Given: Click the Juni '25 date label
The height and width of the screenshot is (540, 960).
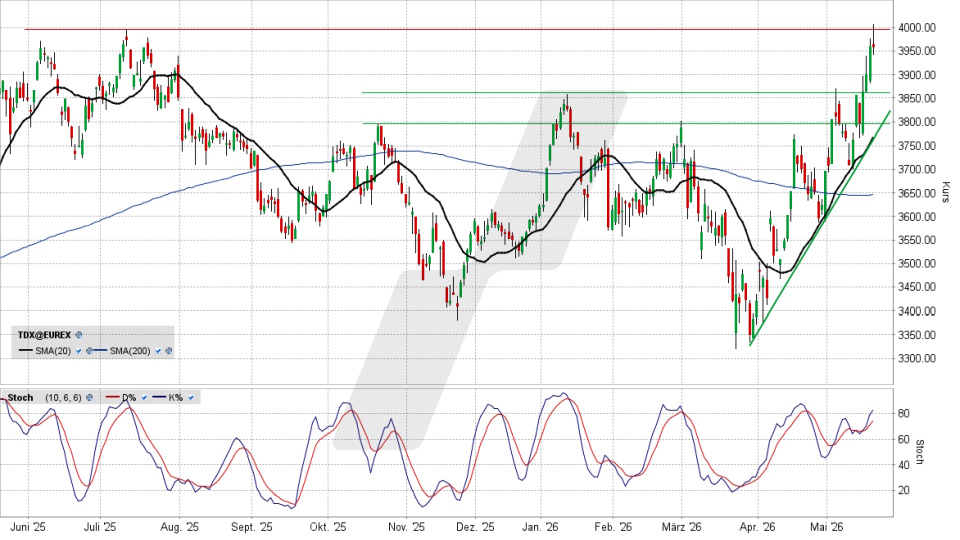Looking at the screenshot, I should click(x=29, y=527).
